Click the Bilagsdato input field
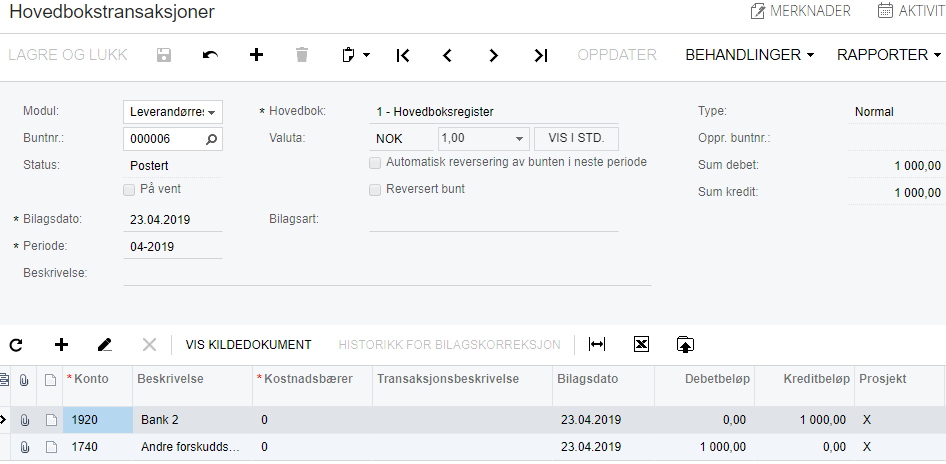Viewport: 946px width, 464px height. click(172, 219)
